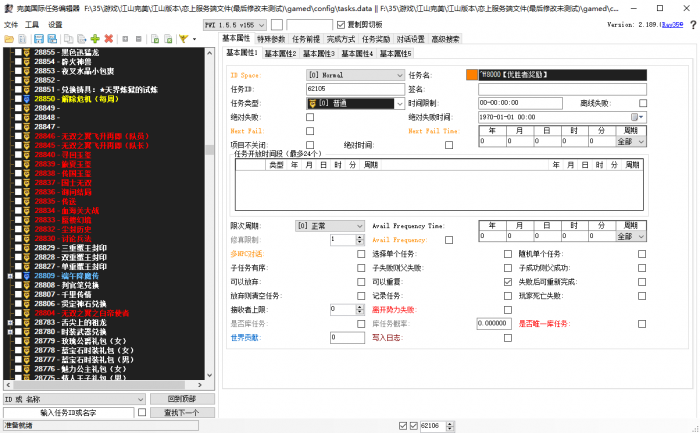The image size is (700, 433).
Task: Open the 工具 menu
Action: (32, 24)
